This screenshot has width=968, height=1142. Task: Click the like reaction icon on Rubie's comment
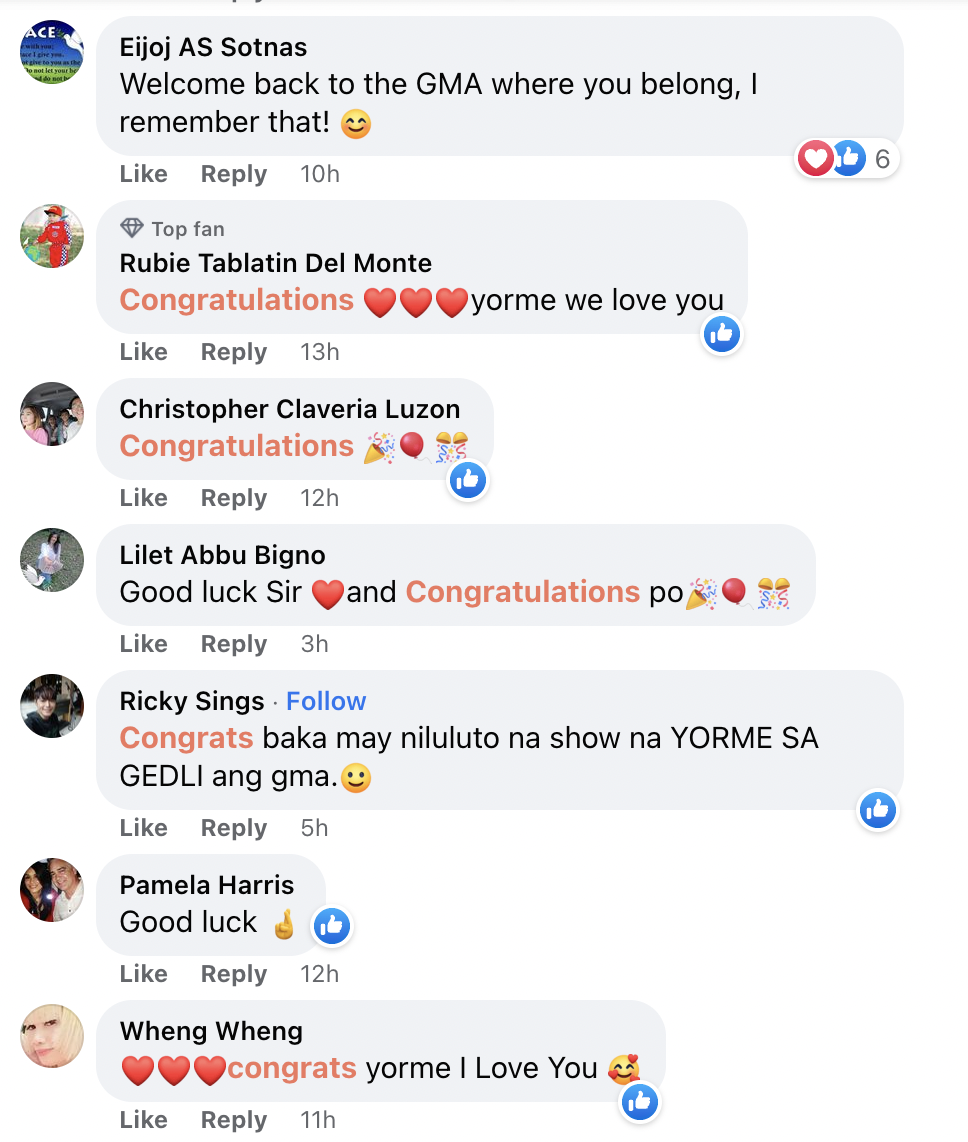(722, 334)
